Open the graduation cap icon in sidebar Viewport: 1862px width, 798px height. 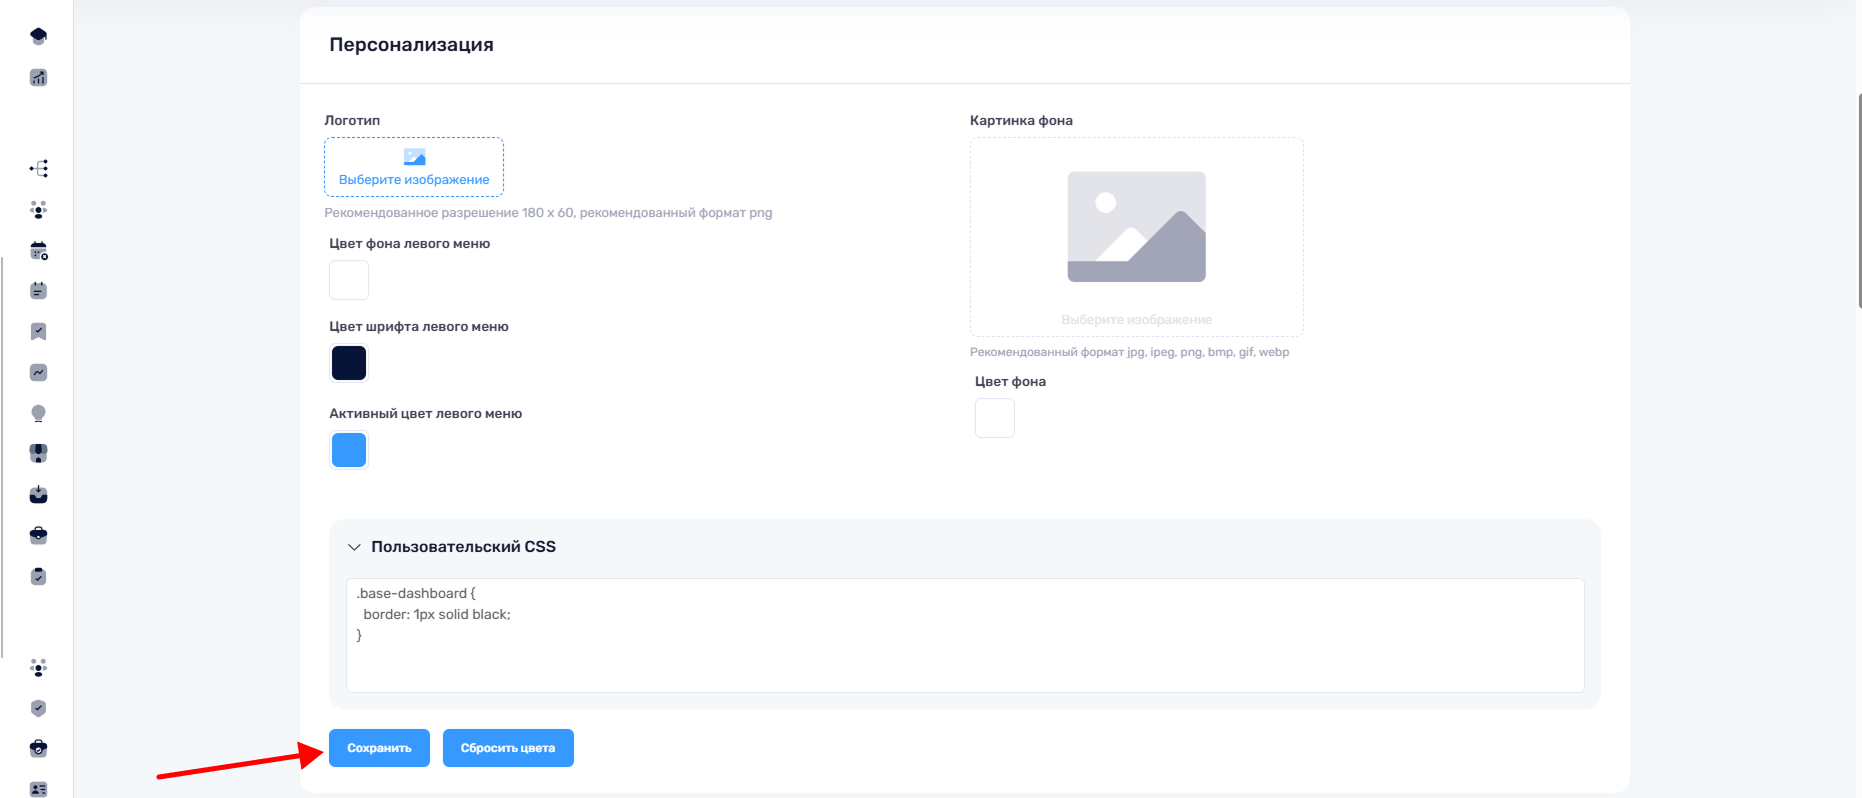coord(38,37)
